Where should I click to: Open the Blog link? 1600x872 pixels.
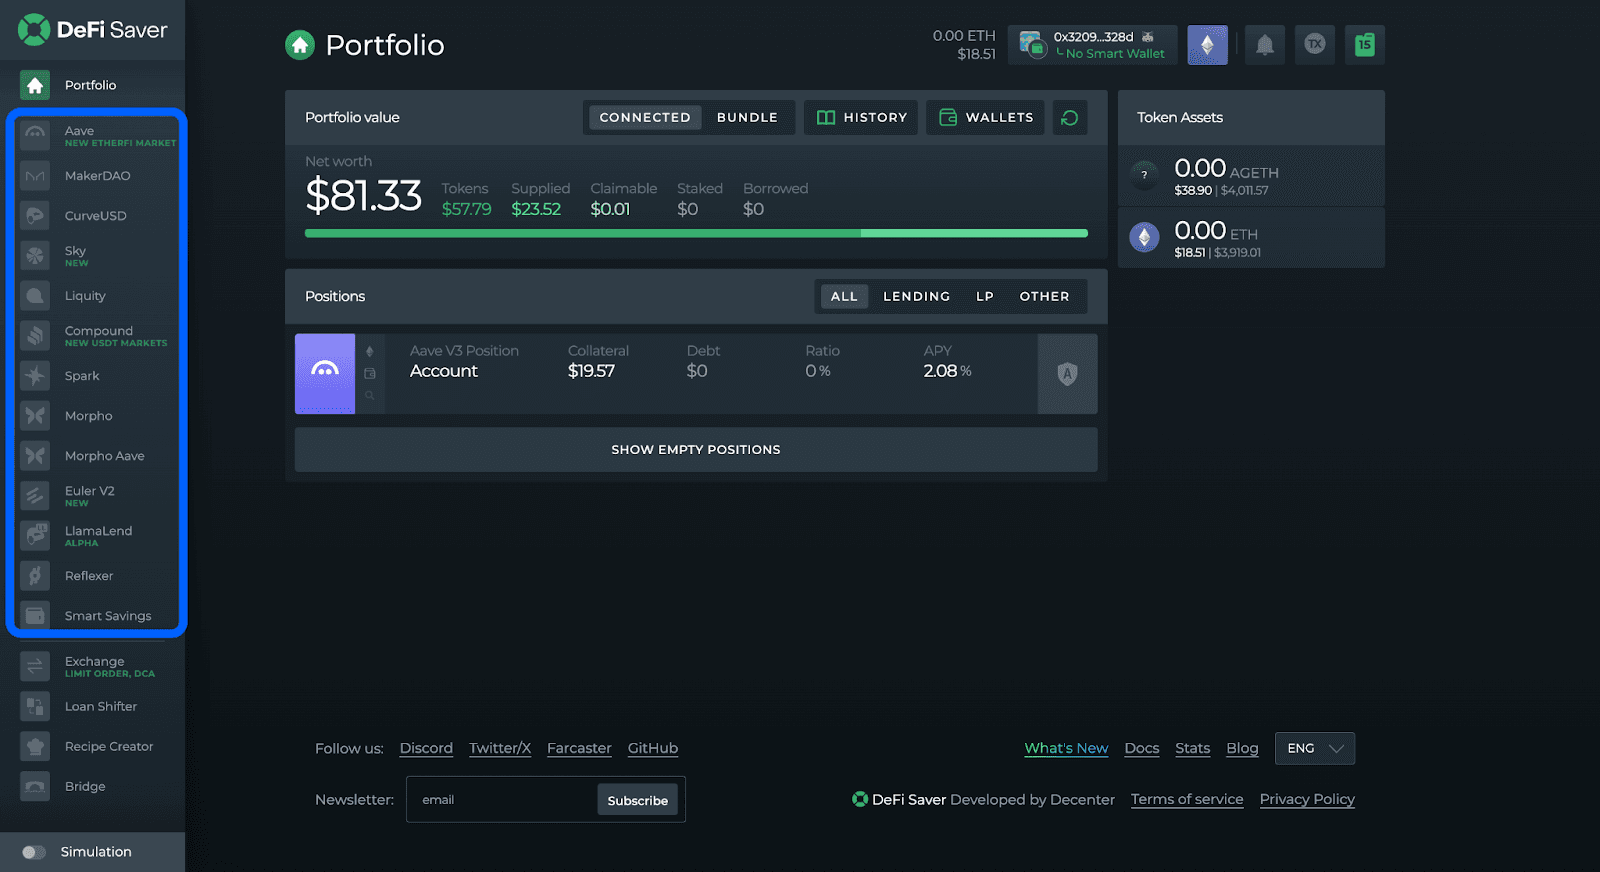pyautogui.click(x=1242, y=748)
